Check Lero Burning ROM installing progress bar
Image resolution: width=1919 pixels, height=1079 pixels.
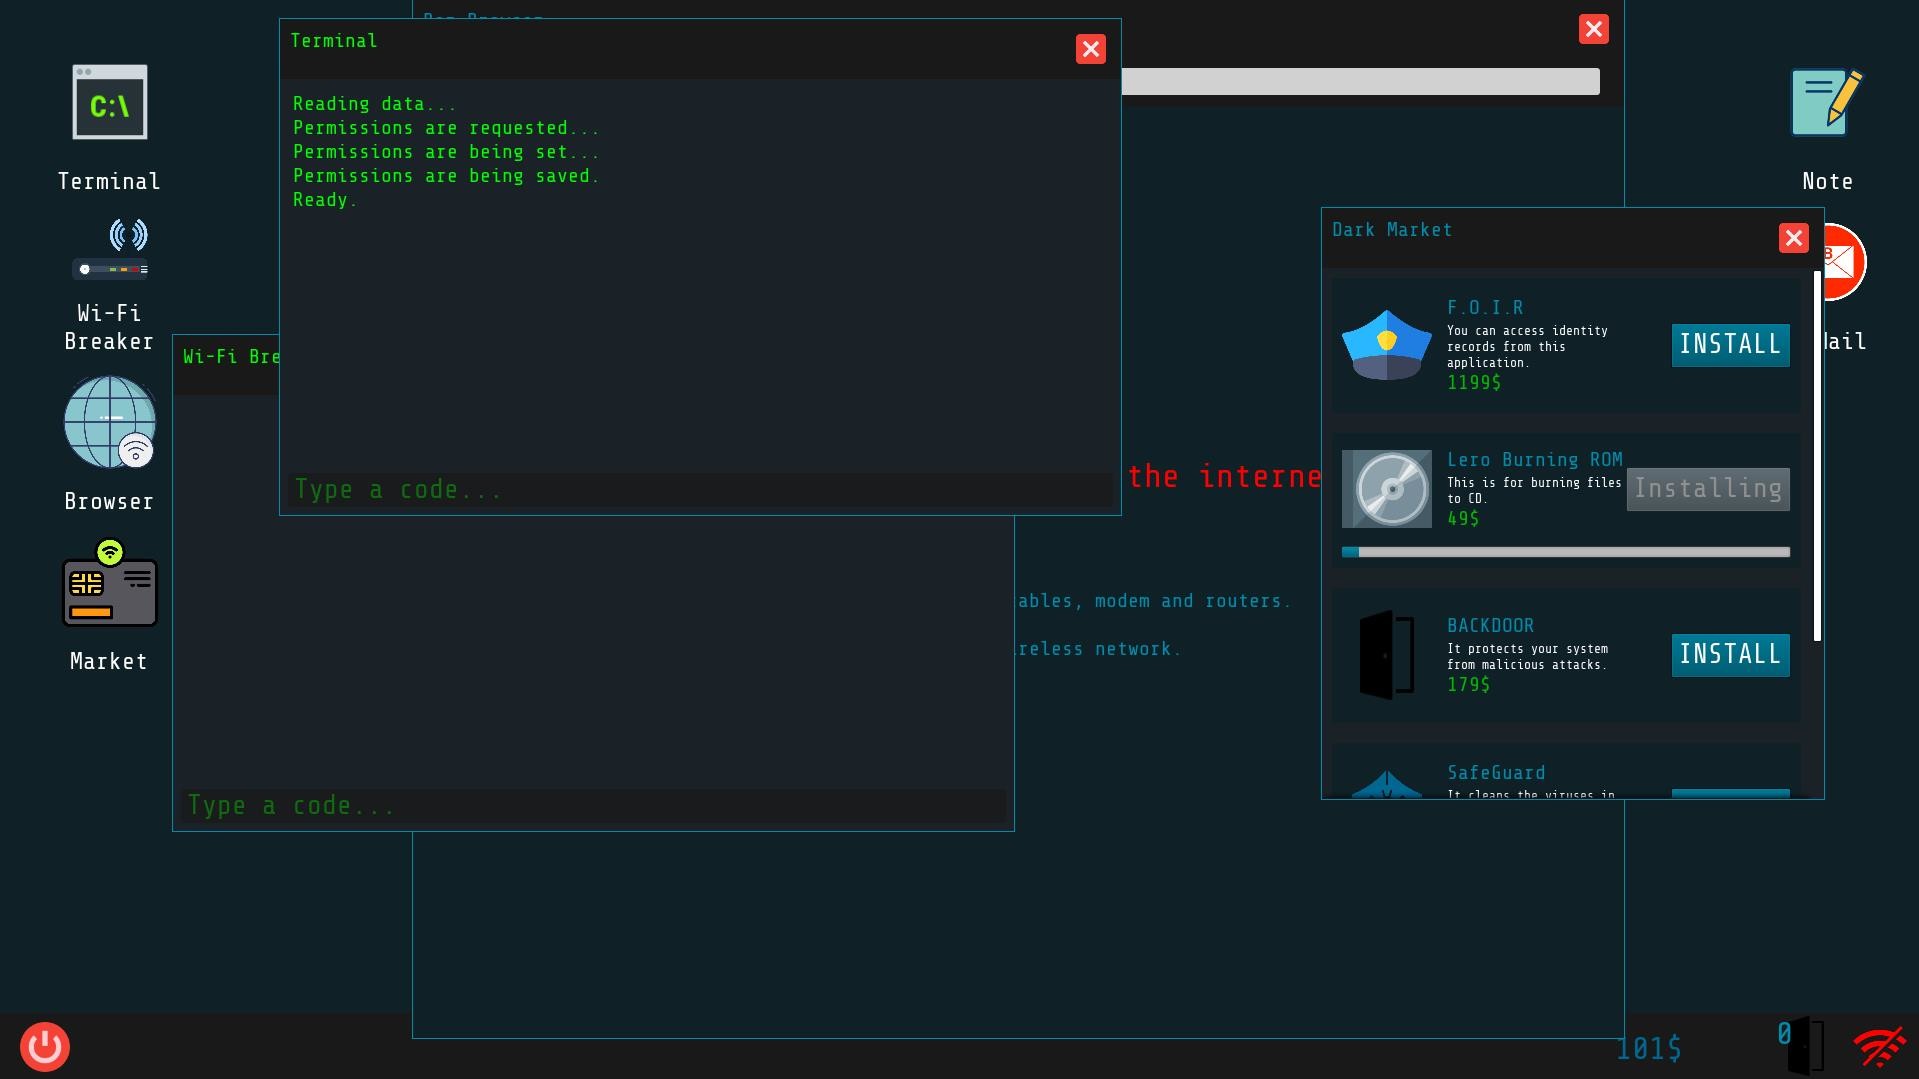[1565, 551]
